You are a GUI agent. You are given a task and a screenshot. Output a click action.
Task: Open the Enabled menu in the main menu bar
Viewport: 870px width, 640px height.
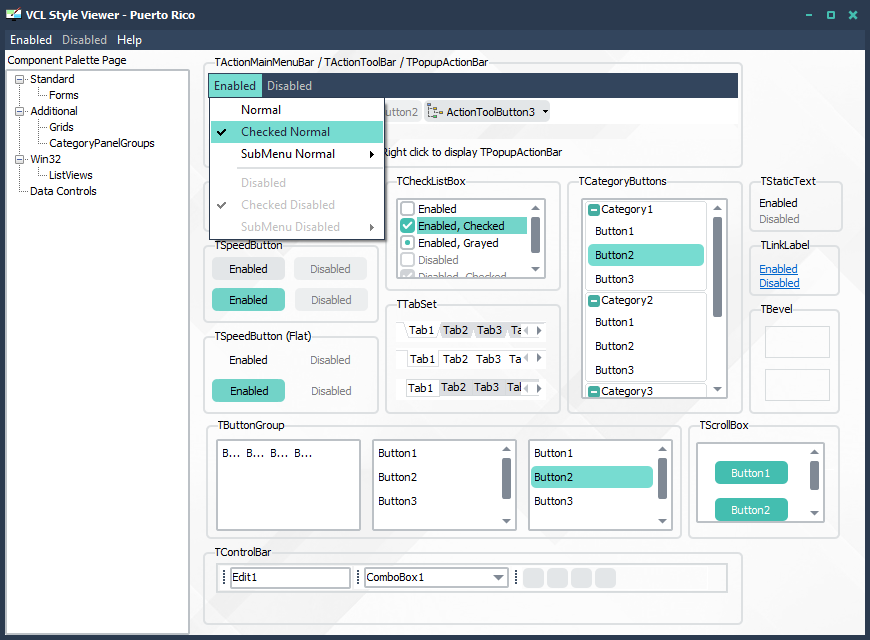click(x=31, y=40)
